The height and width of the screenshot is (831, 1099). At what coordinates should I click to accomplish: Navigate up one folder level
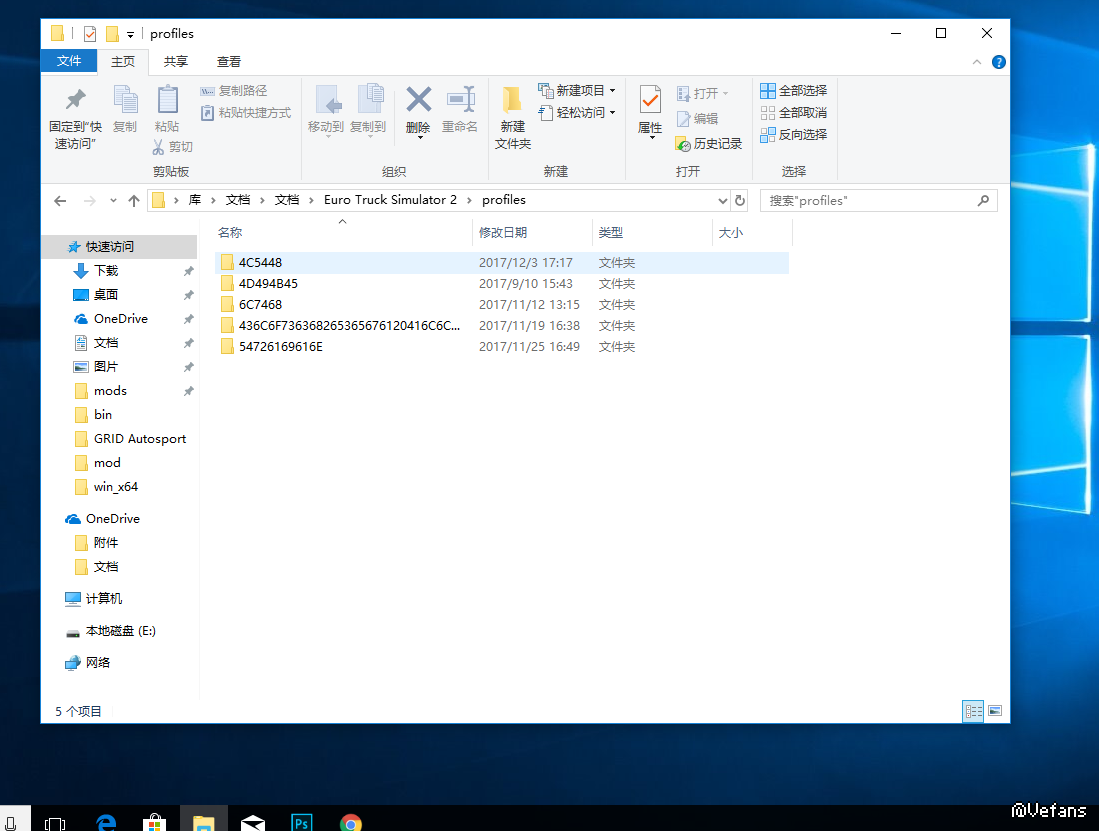134,200
